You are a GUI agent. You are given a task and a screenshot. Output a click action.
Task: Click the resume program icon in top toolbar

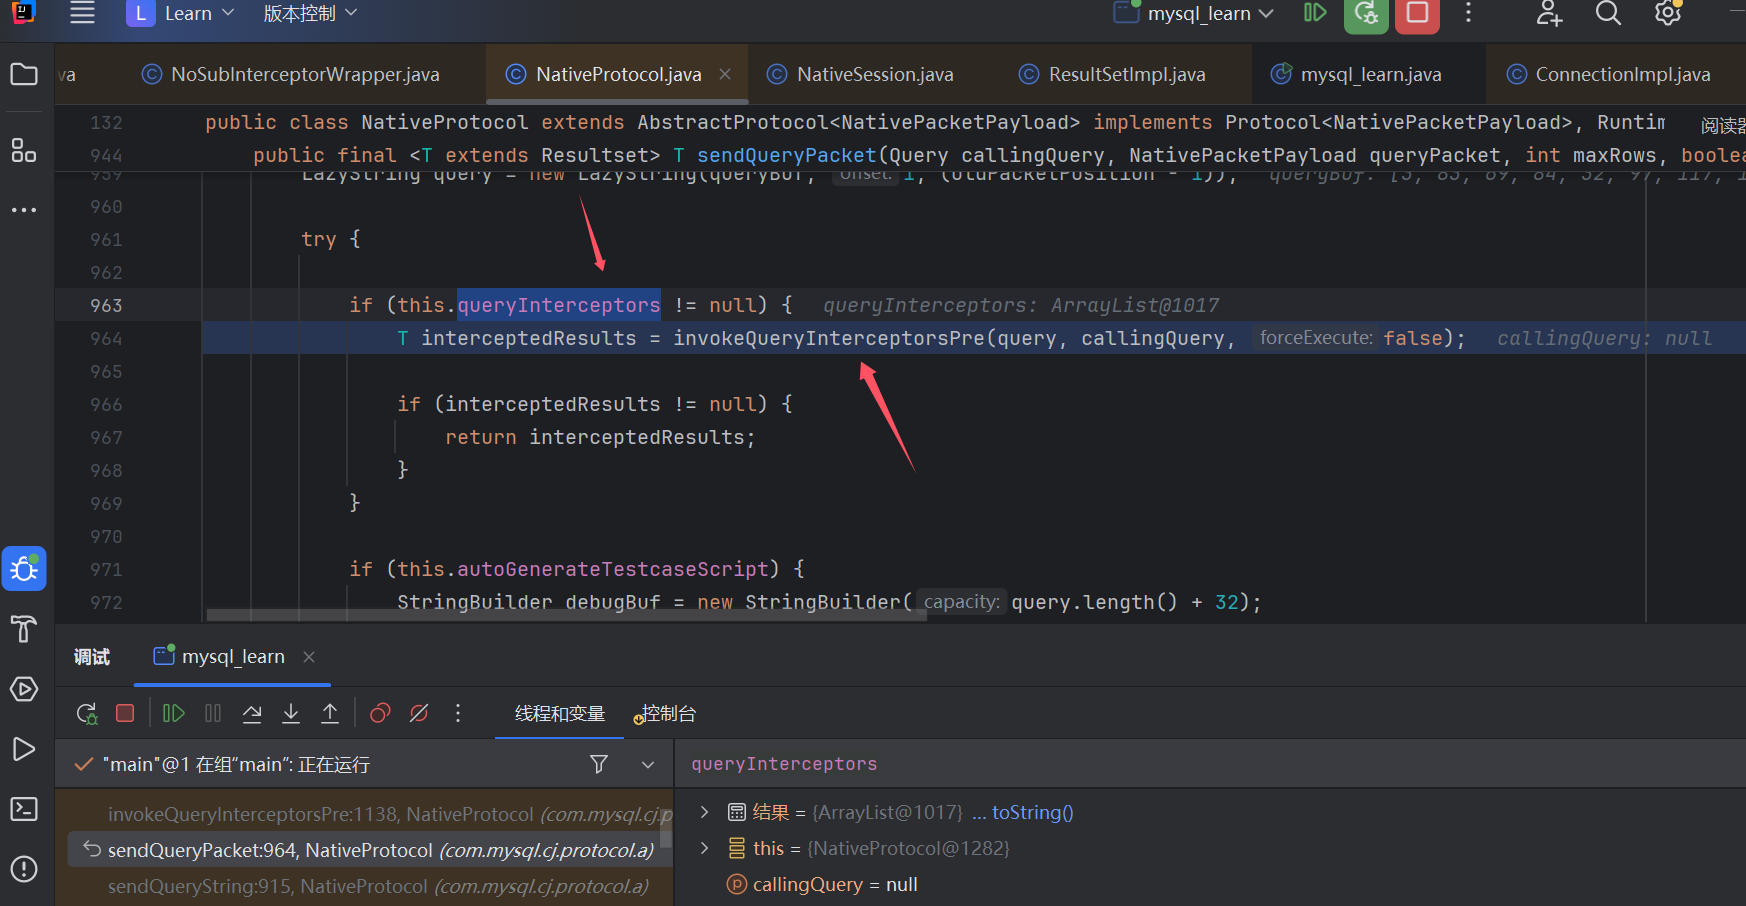1315,13
